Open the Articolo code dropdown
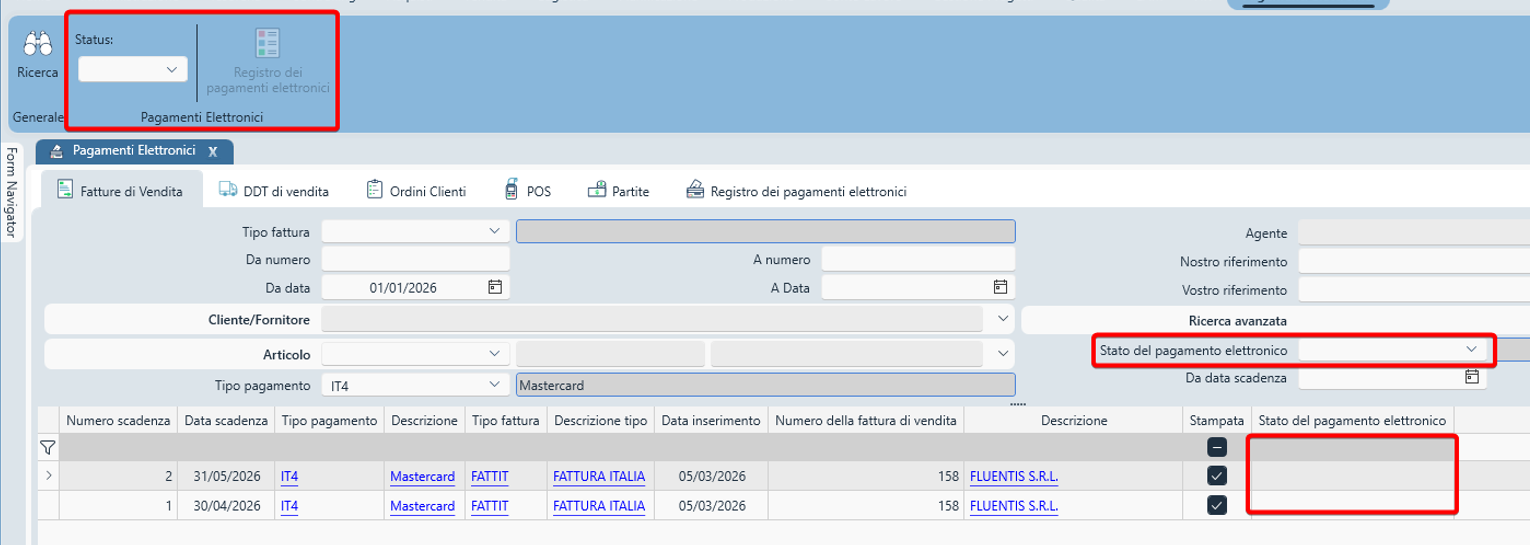This screenshot has height=545, width=1530. coord(494,353)
